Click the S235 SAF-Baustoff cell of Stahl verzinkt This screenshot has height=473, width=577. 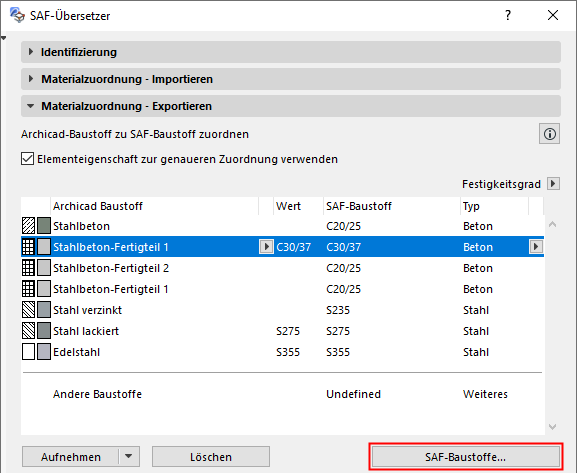(338, 310)
